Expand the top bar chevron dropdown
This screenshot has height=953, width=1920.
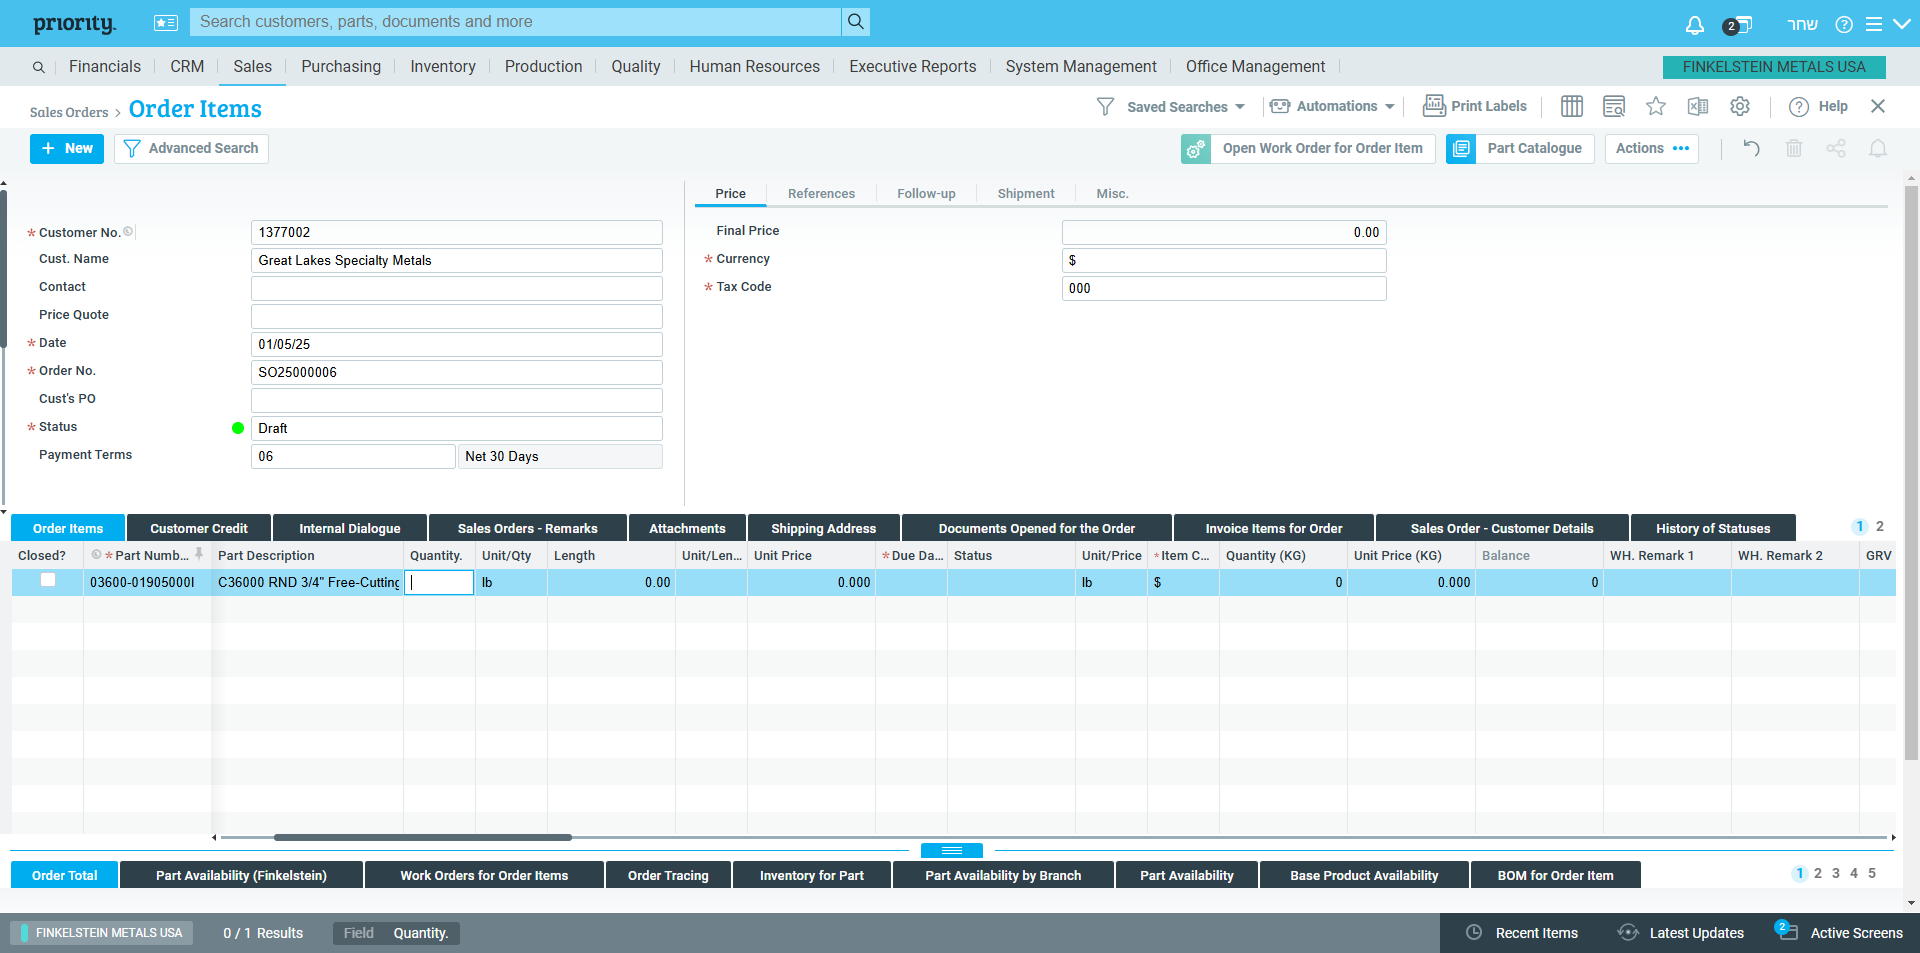click(x=1901, y=24)
